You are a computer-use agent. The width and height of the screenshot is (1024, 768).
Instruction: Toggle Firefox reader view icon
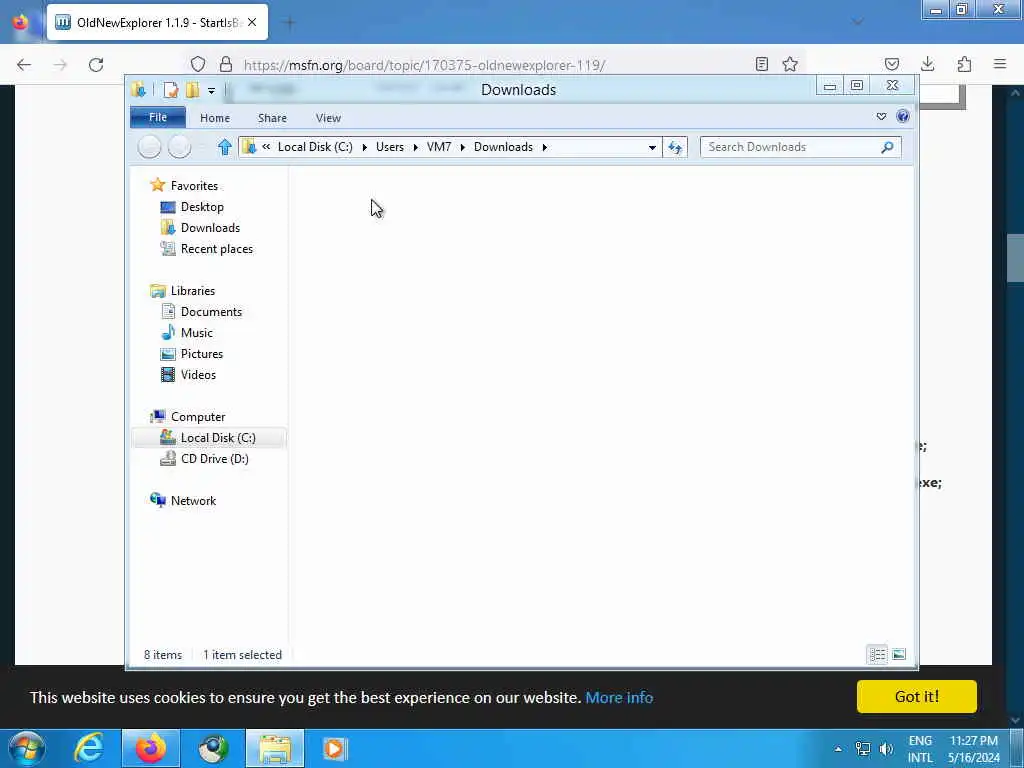pyautogui.click(x=761, y=64)
